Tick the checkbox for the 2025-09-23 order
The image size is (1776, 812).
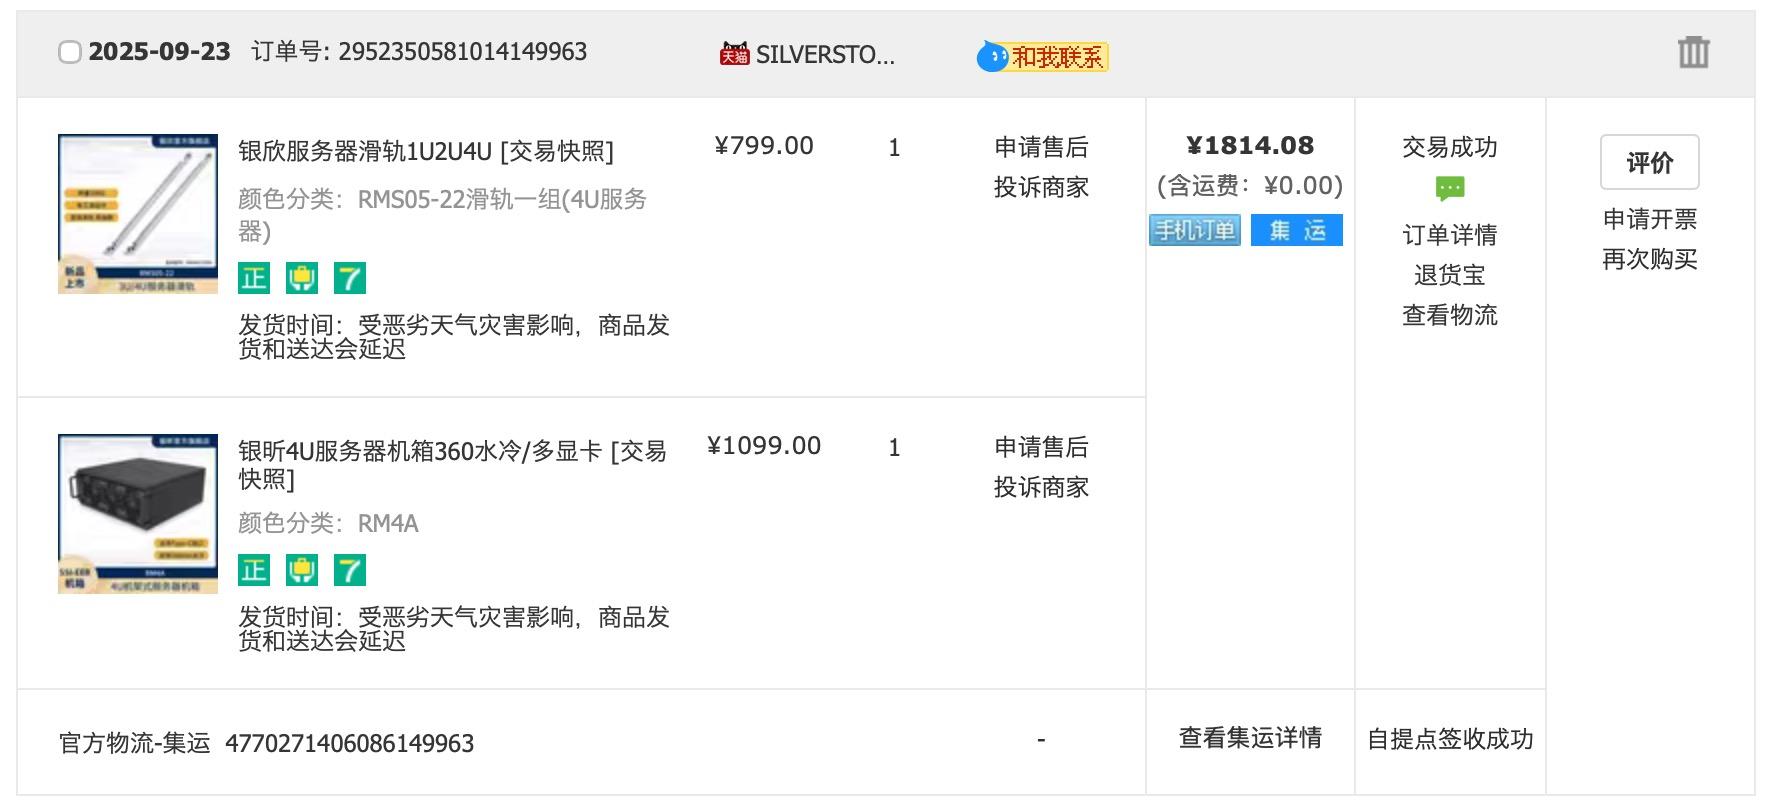70,52
